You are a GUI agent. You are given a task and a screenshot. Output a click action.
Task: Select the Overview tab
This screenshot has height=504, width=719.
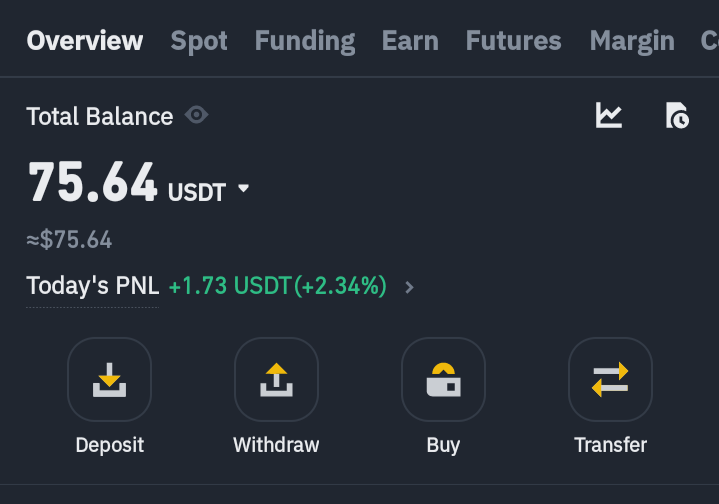(85, 40)
